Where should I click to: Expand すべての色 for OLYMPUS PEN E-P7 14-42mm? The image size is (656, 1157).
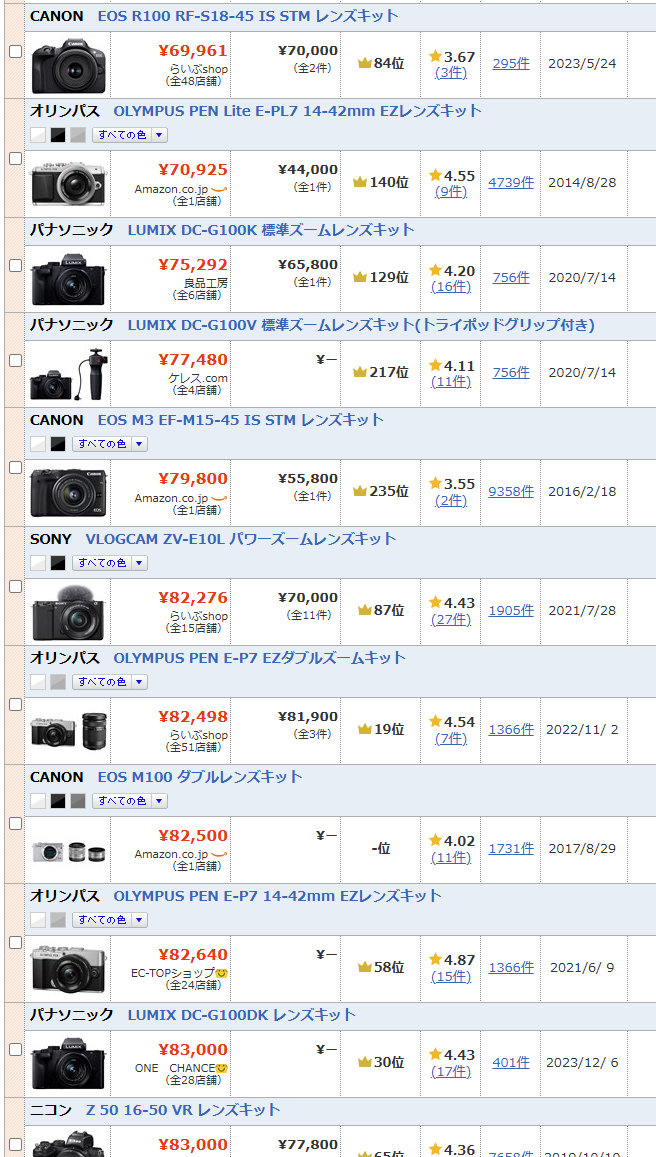(110, 920)
